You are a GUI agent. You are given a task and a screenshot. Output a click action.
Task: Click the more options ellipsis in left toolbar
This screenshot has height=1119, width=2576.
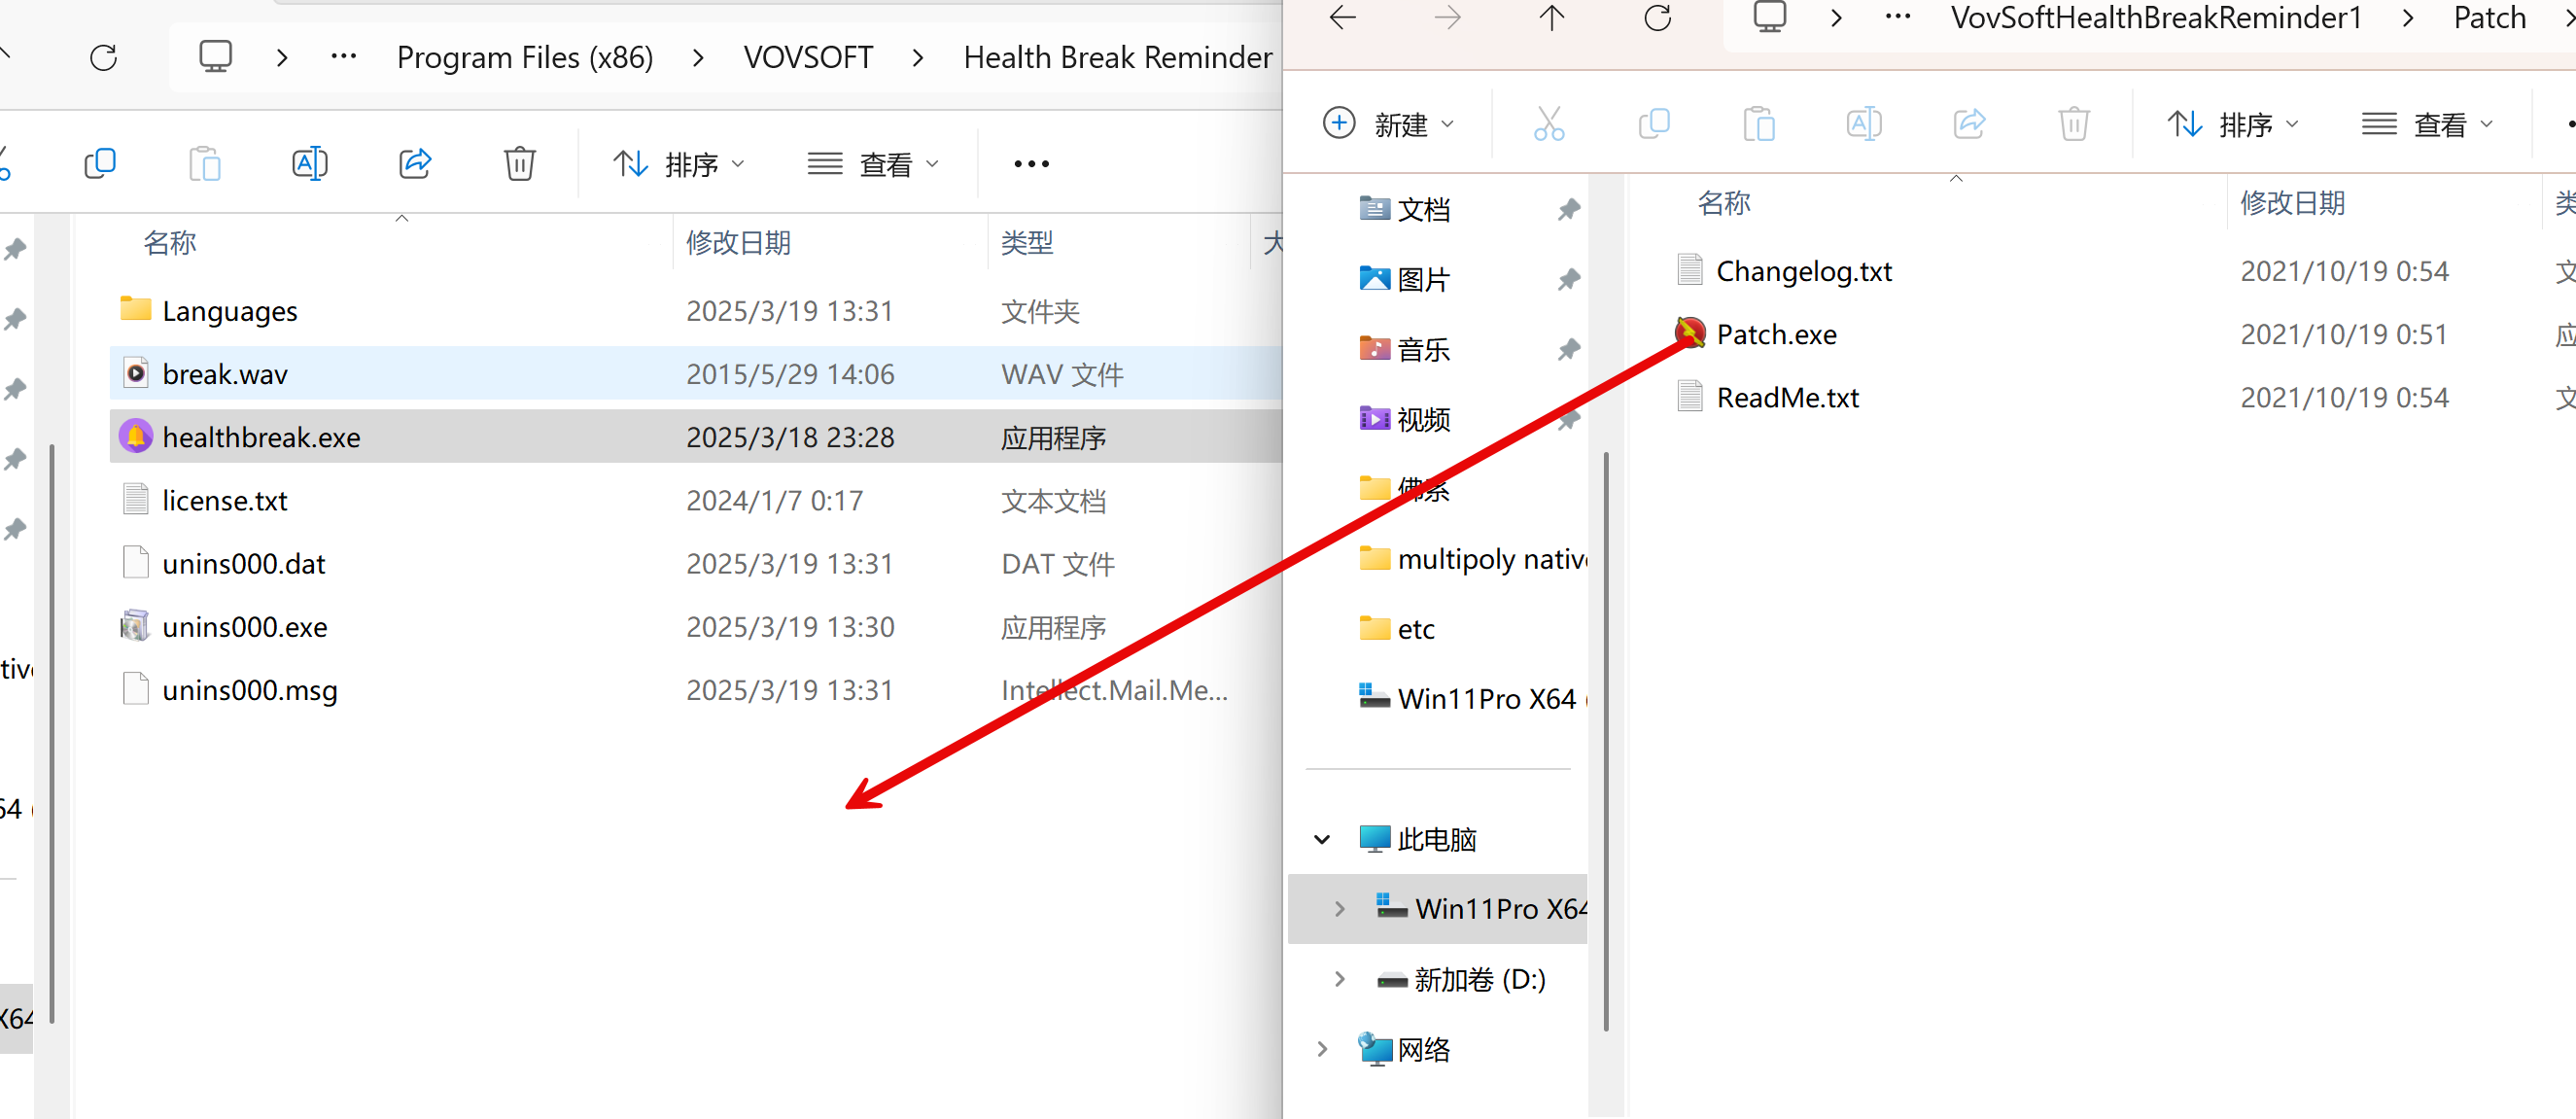pyautogui.click(x=1031, y=163)
